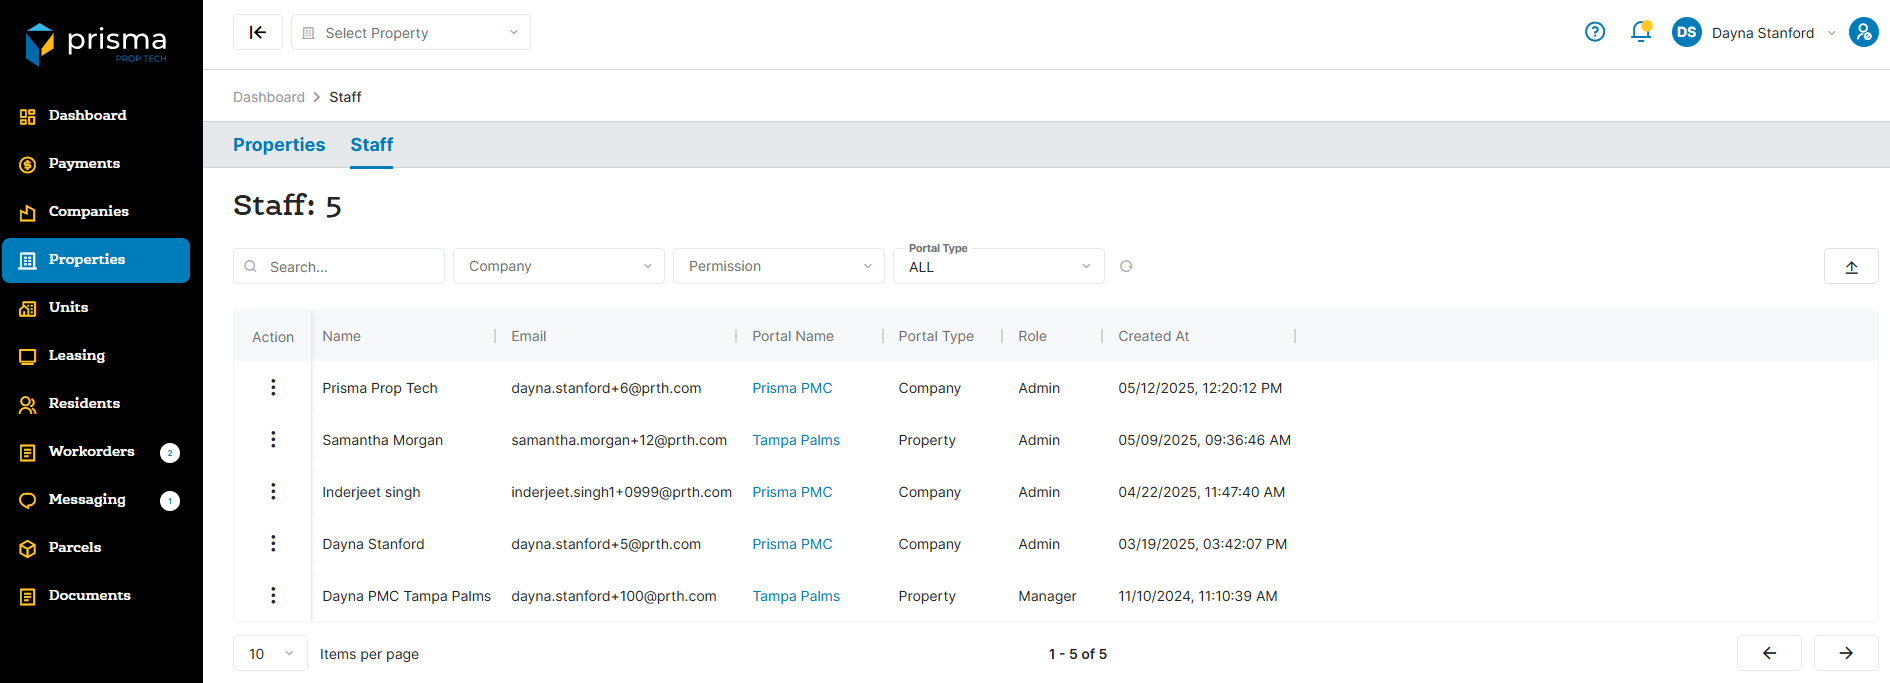1890x683 pixels.
Task: Change the Portal Type ALL dropdown
Action: (x=998, y=267)
